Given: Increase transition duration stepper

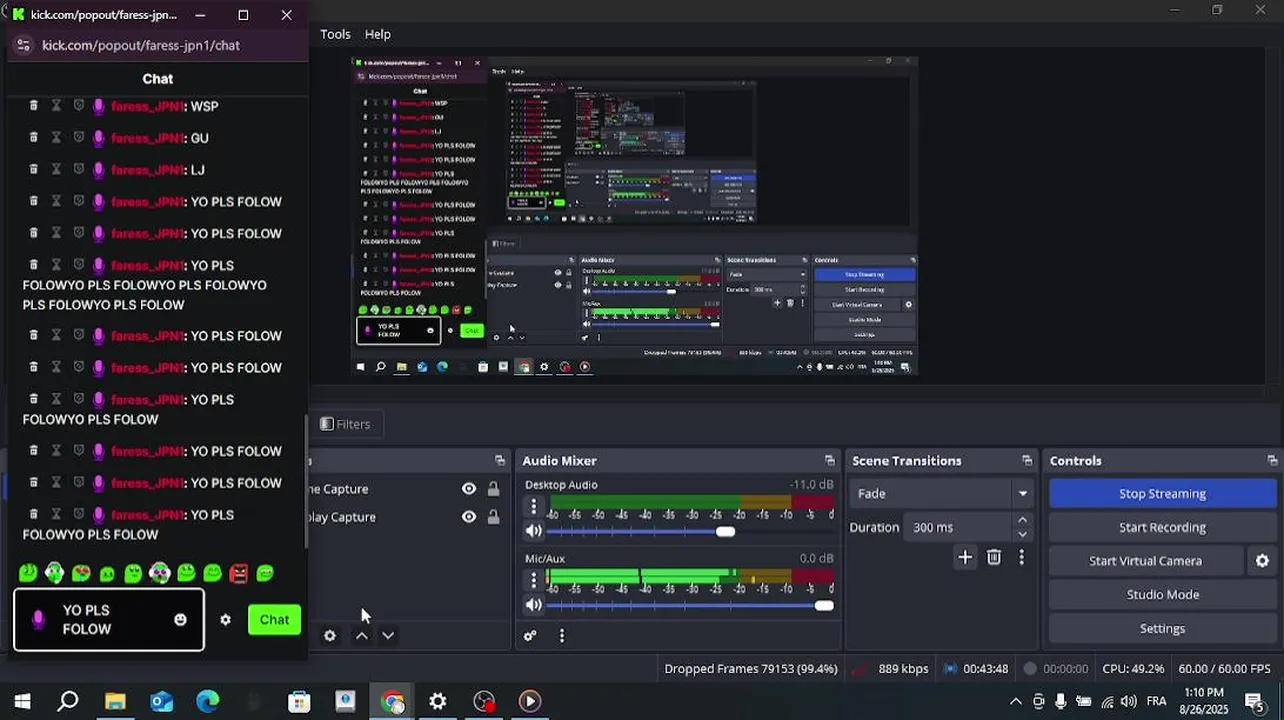Looking at the screenshot, I should pyautogui.click(x=1022, y=520).
